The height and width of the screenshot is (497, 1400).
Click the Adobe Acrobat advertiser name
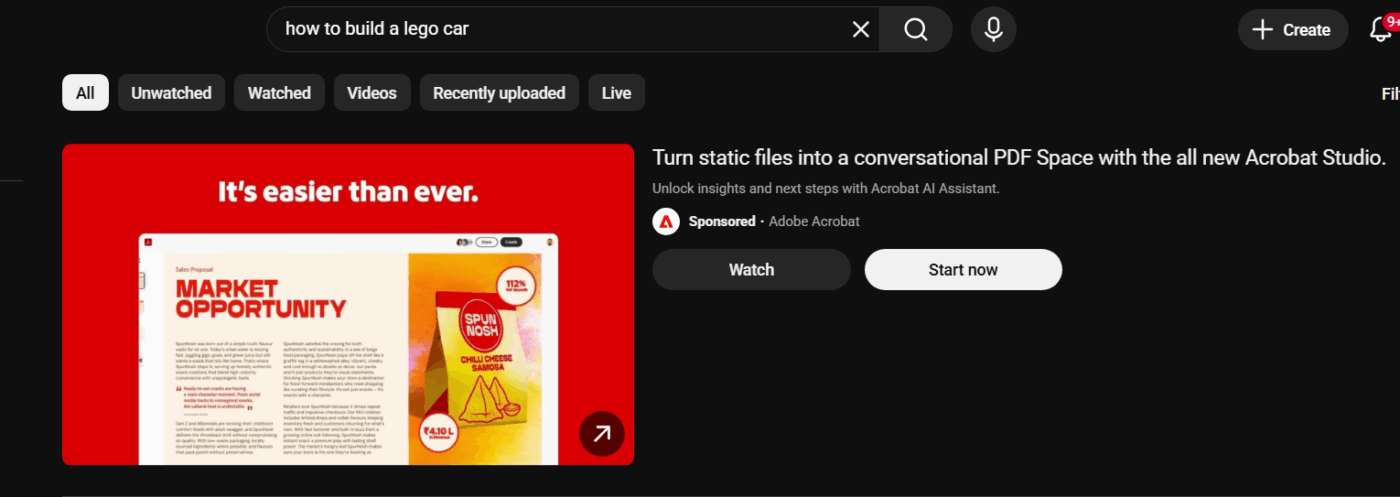coord(814,221)
